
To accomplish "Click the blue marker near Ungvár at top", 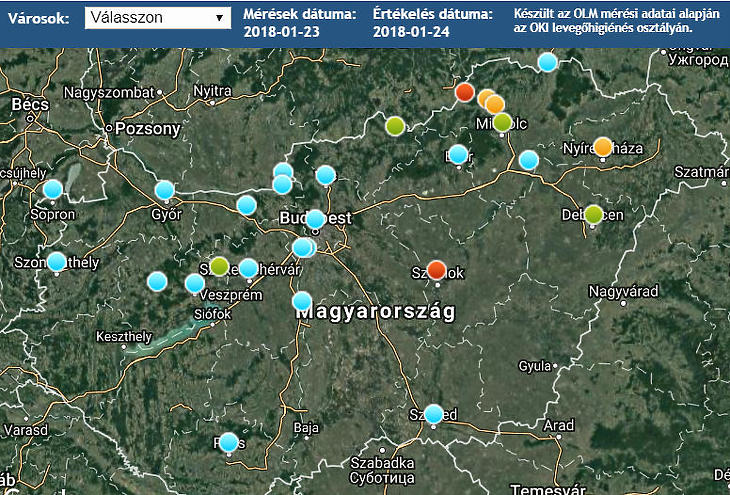I will pos(548,62).
